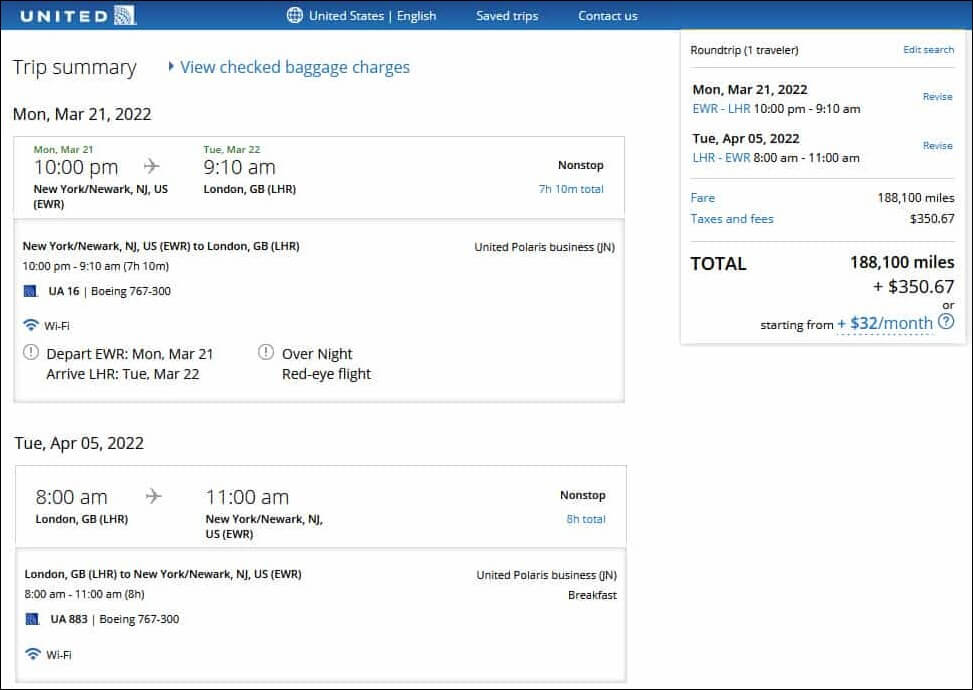Image resolution: width=973 pixels, height=690 pixels.
Task: Click the Wi-Fi icon on flight UA 16
Action: (x=30, y=325)
